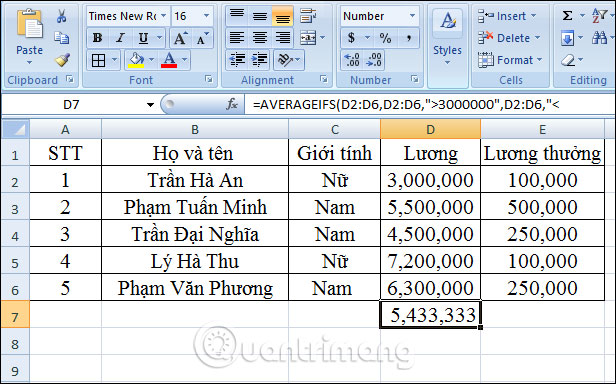
Task: Select column D header
Action: tap(431, 129)
